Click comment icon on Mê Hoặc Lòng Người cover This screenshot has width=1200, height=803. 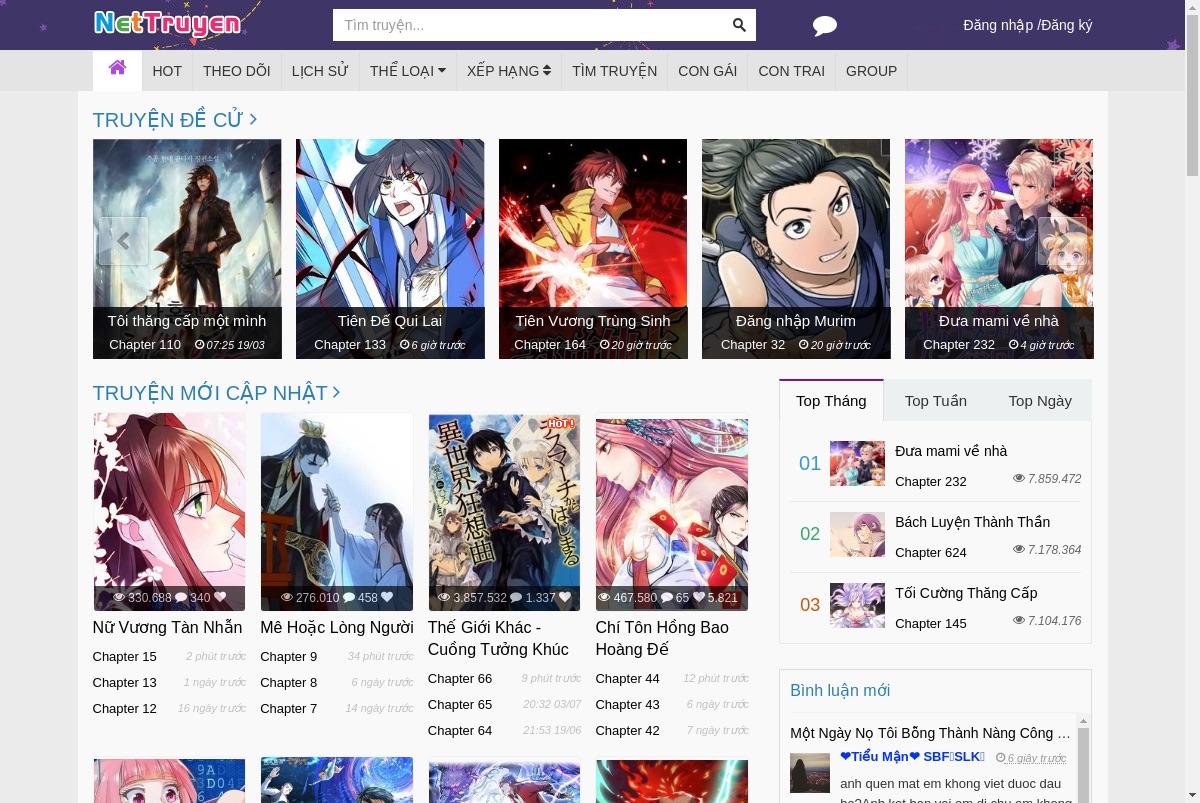(x=349, y=598)
